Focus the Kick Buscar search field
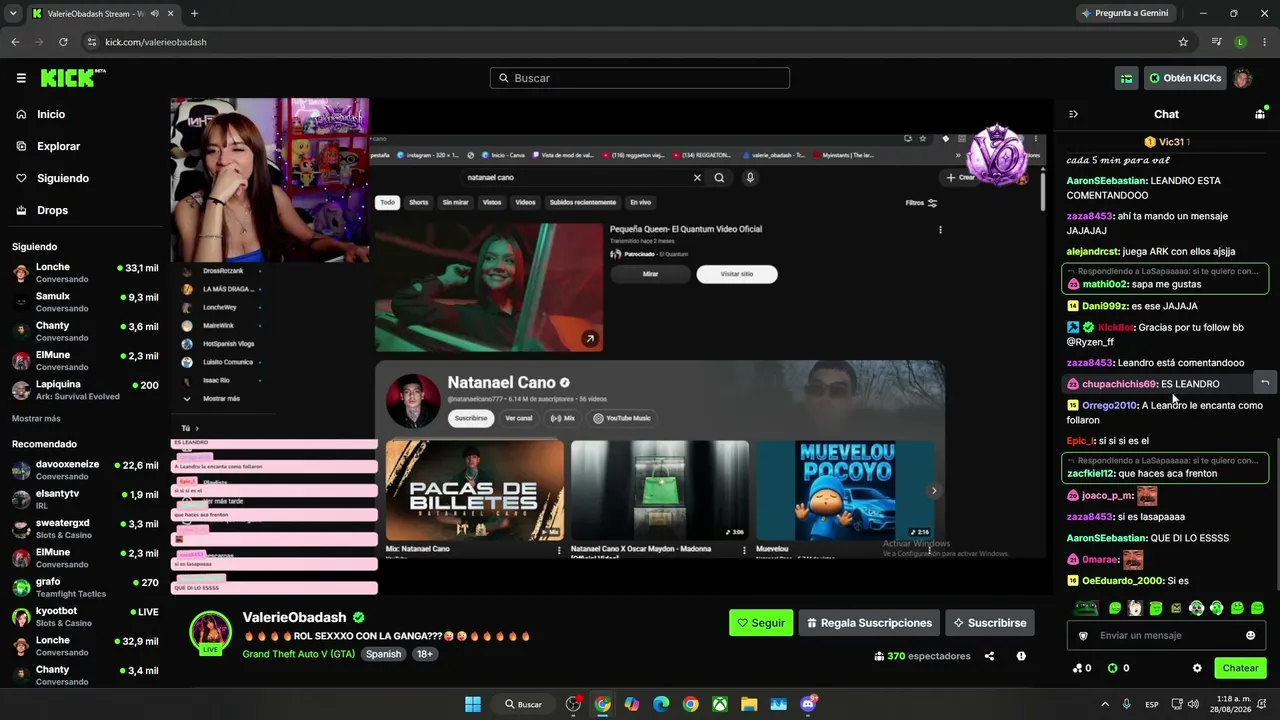The width and height of the screenshot is (1280, 720). click(640, 78)
